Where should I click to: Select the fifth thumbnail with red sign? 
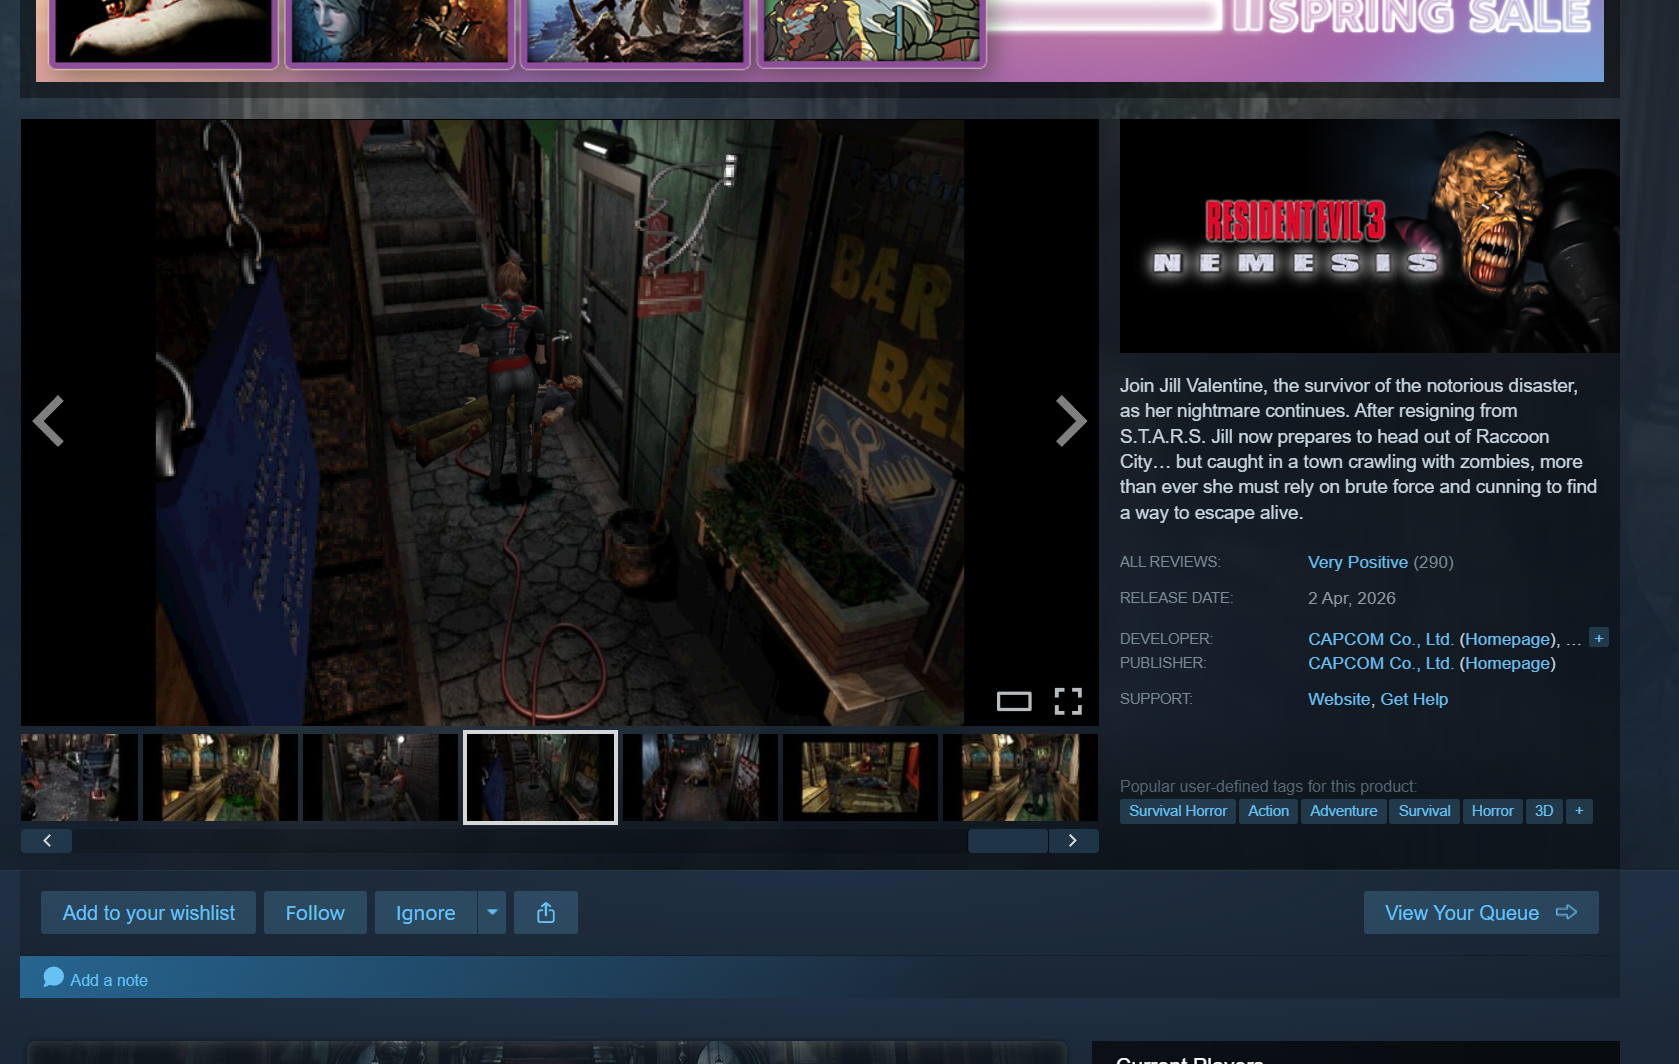(x=700, y=777)
